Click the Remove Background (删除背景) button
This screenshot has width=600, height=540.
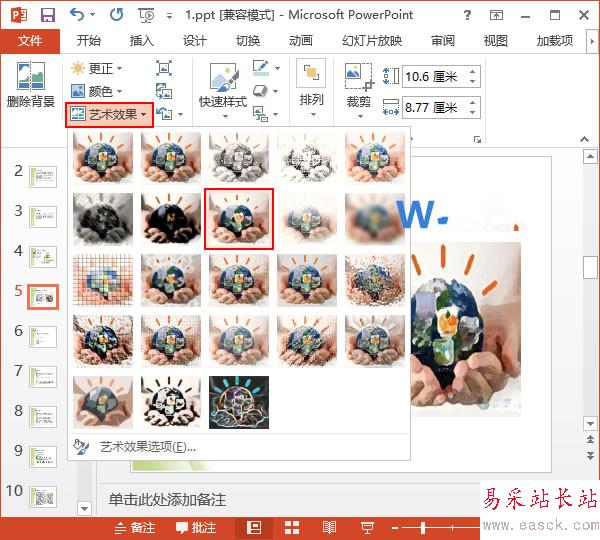coord(31,85)
